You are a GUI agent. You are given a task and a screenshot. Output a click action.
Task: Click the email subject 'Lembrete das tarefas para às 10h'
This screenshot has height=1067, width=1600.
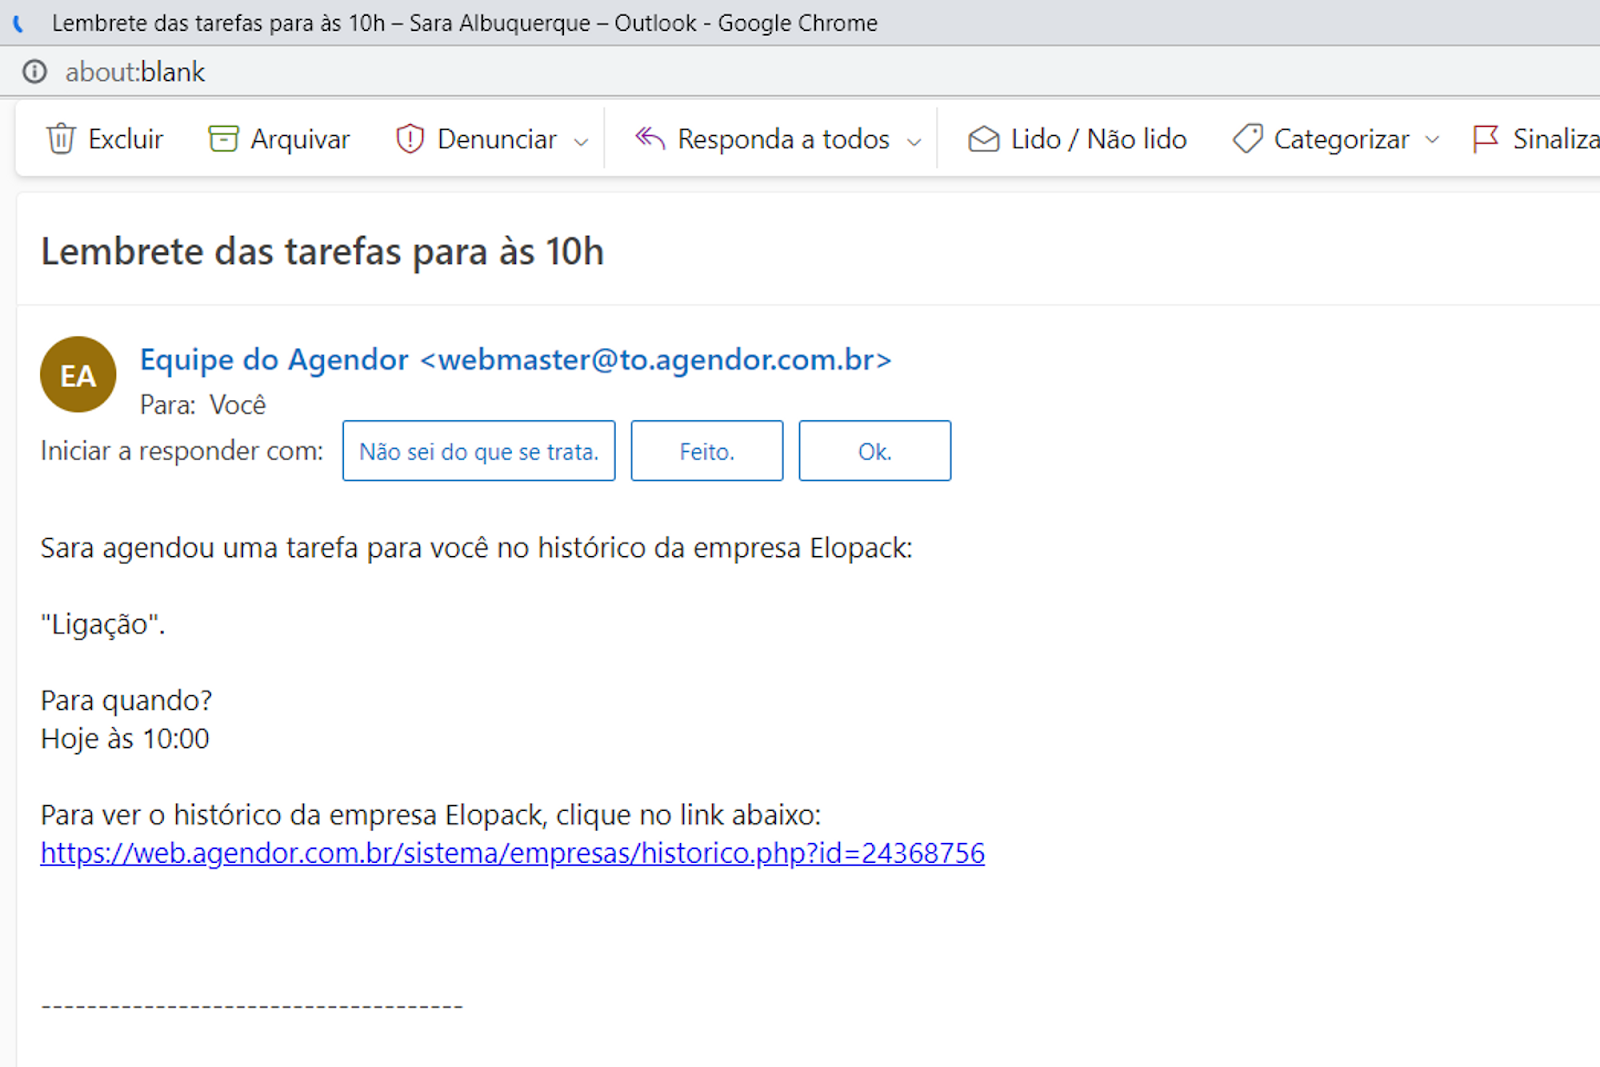(x=322, y=251)
